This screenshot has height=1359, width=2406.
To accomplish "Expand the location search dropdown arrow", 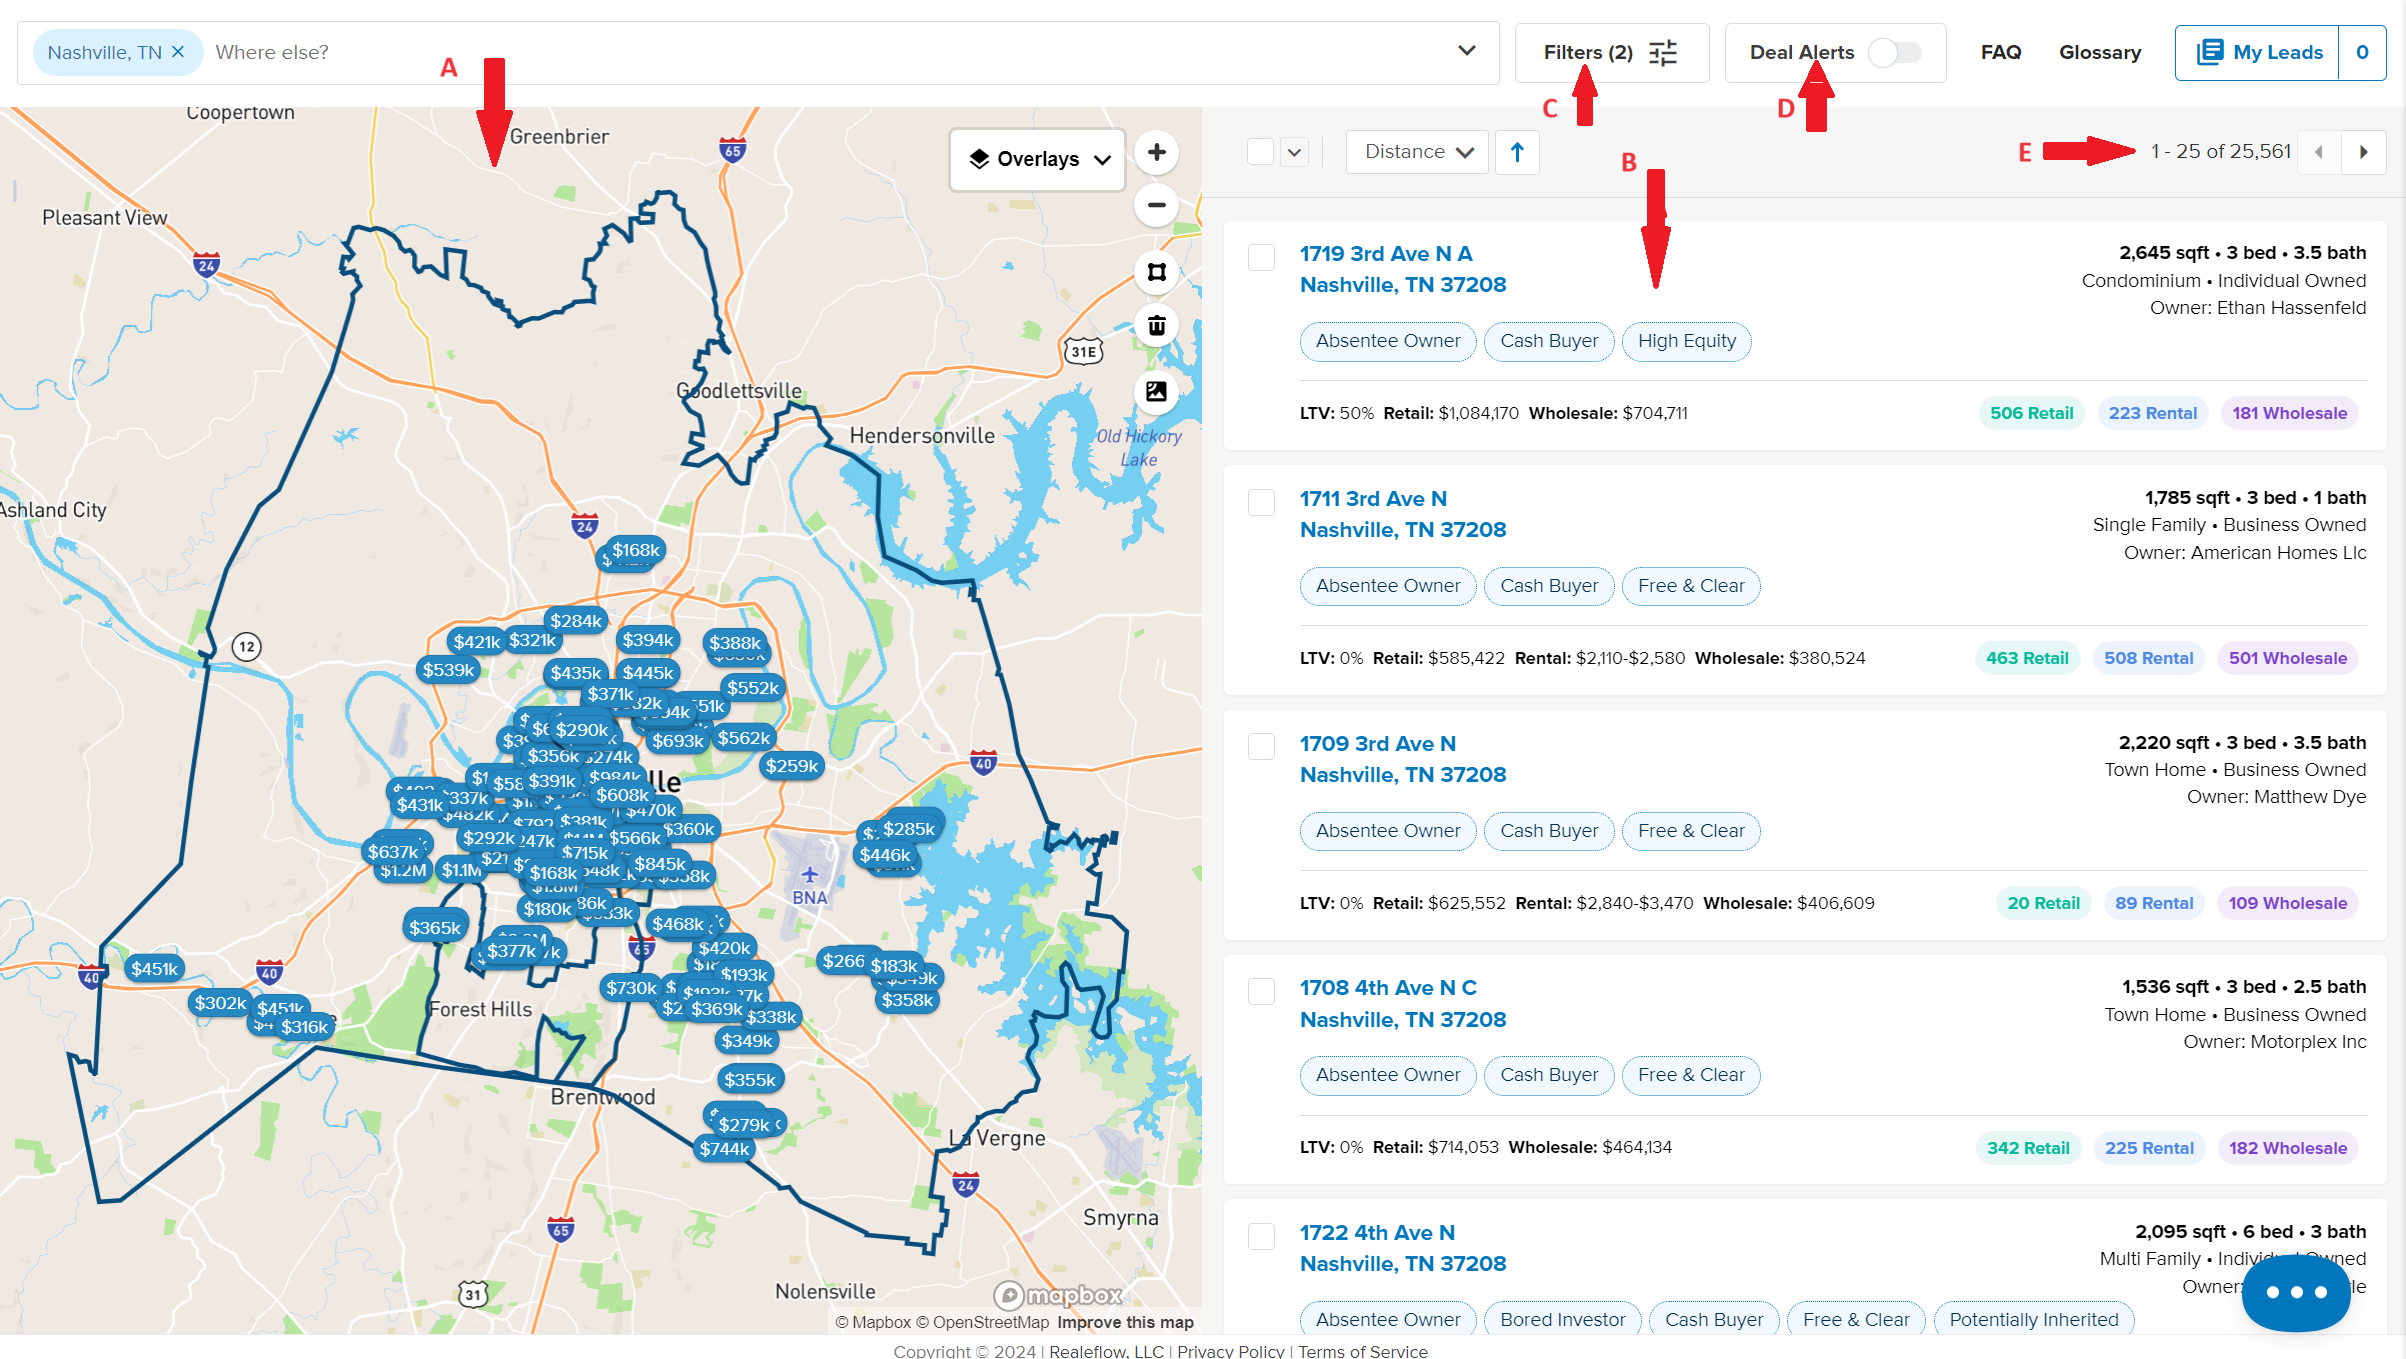I will [1466, 51].
